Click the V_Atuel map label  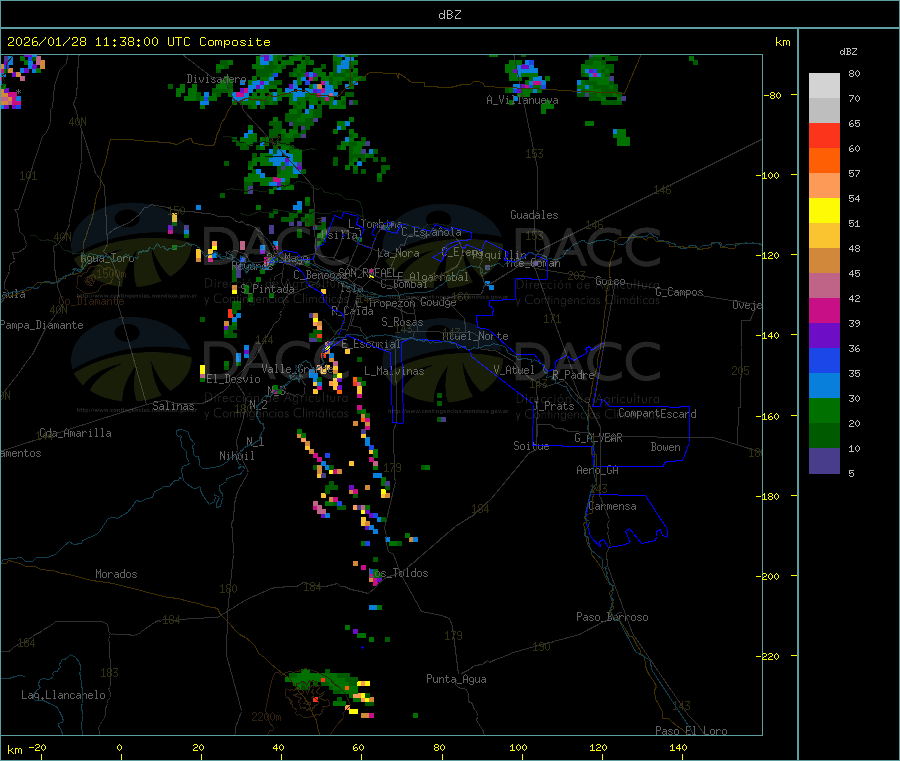click(514, 370)
